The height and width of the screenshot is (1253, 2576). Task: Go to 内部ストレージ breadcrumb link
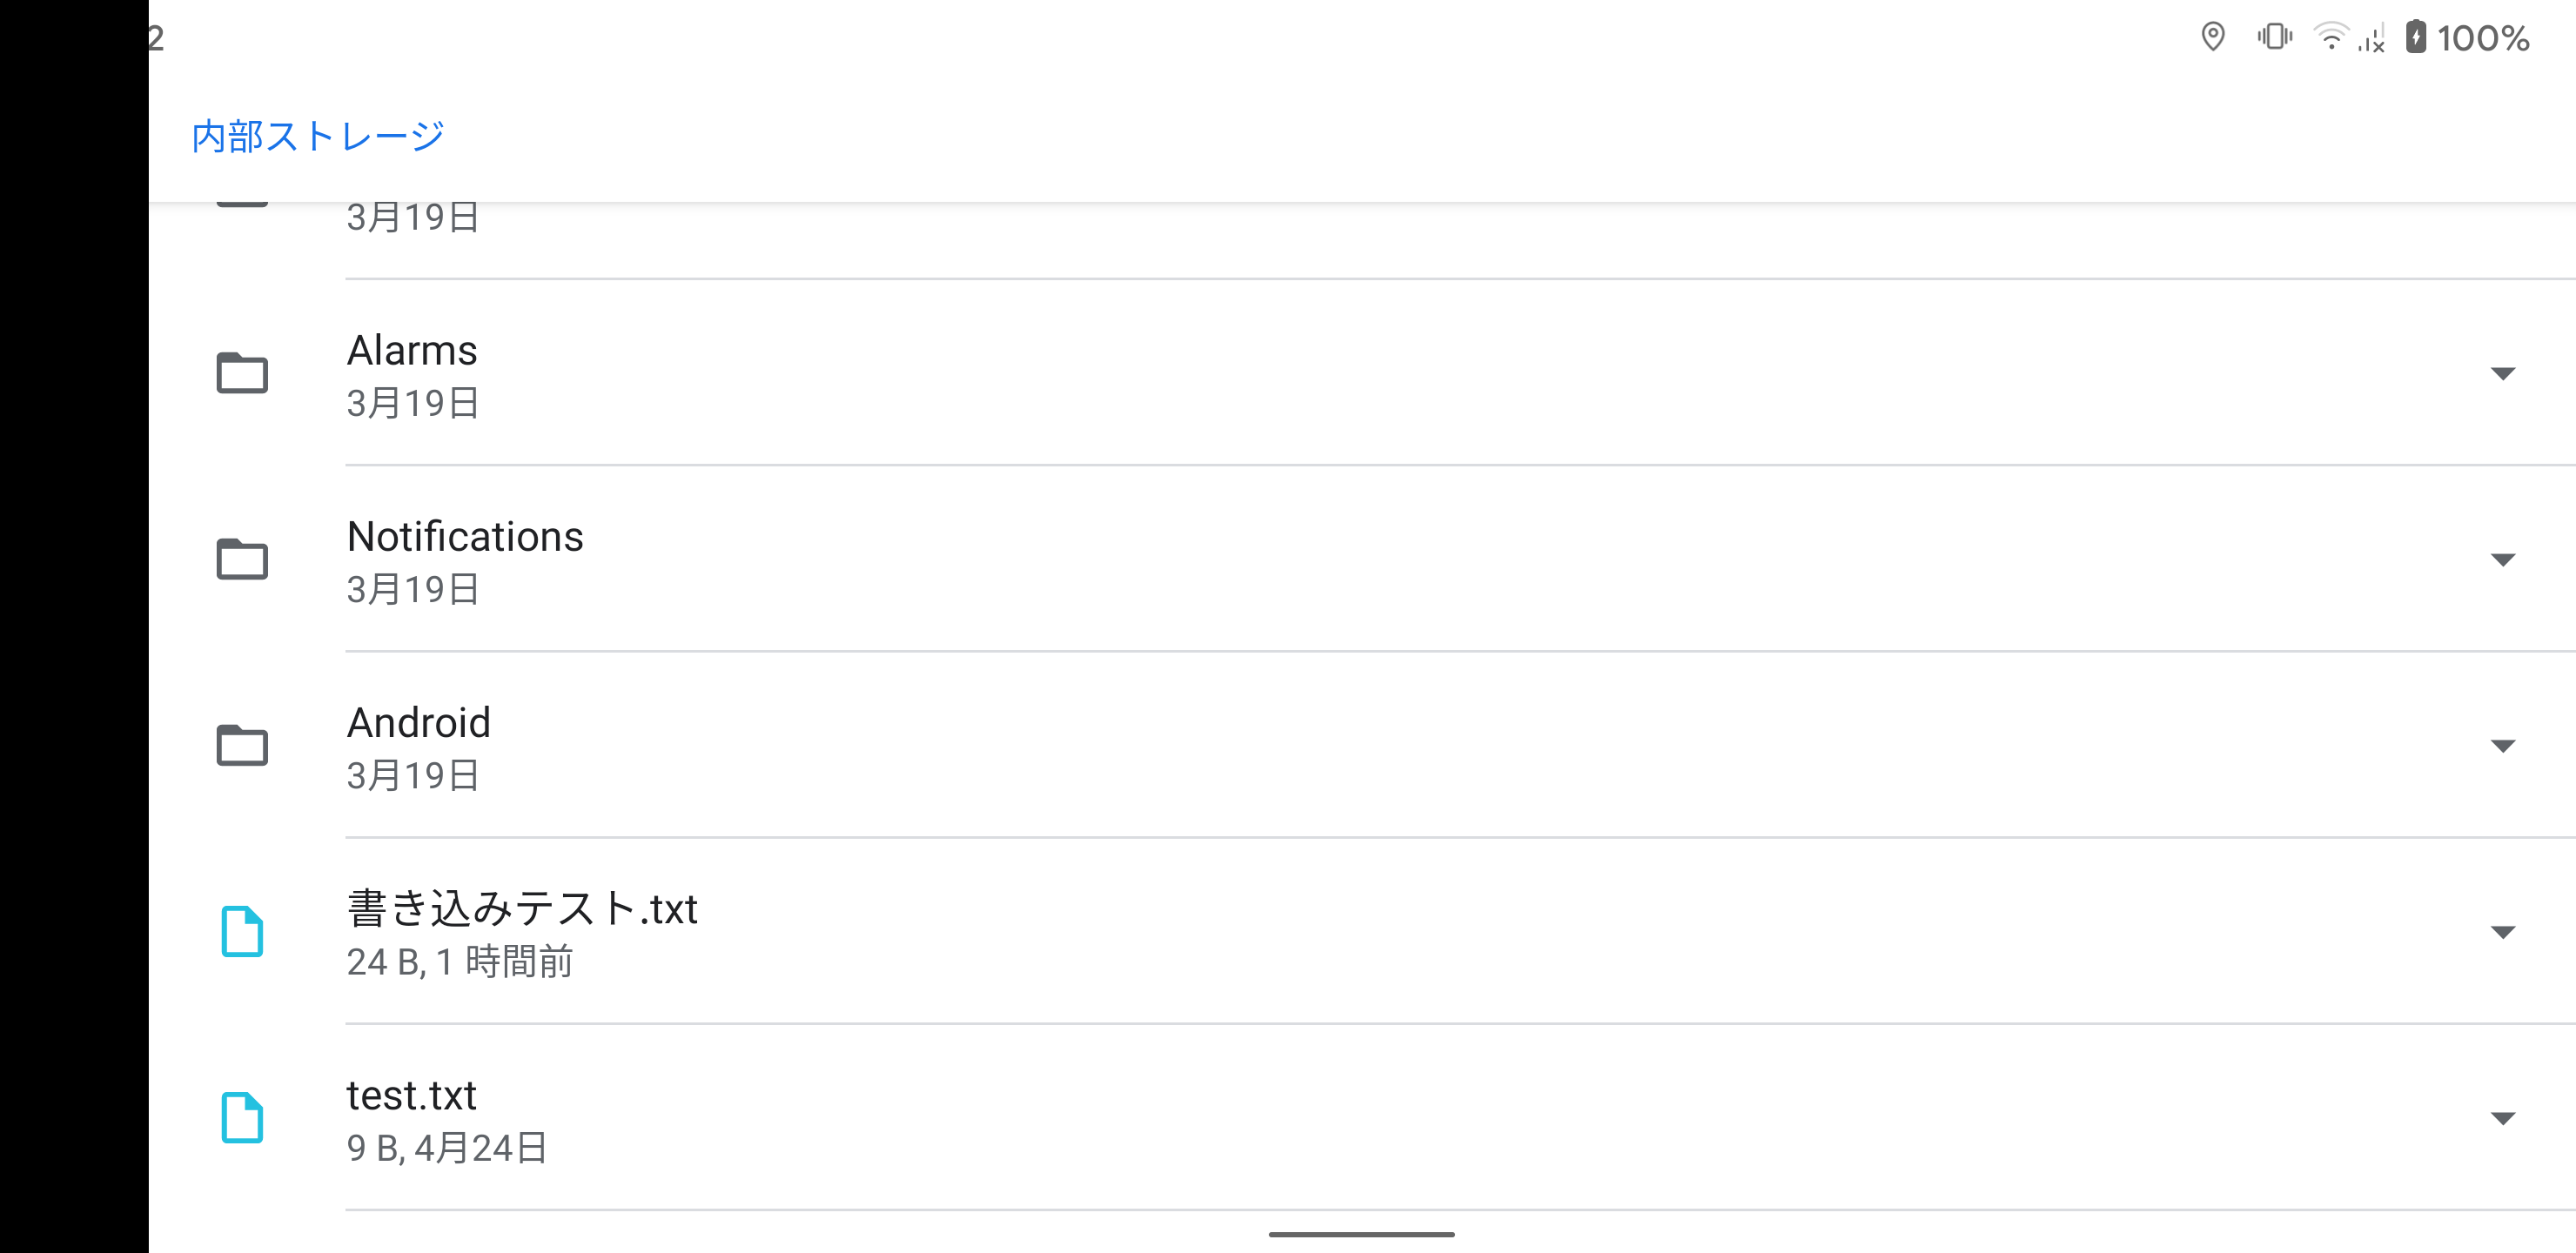[x=318, y=136]
